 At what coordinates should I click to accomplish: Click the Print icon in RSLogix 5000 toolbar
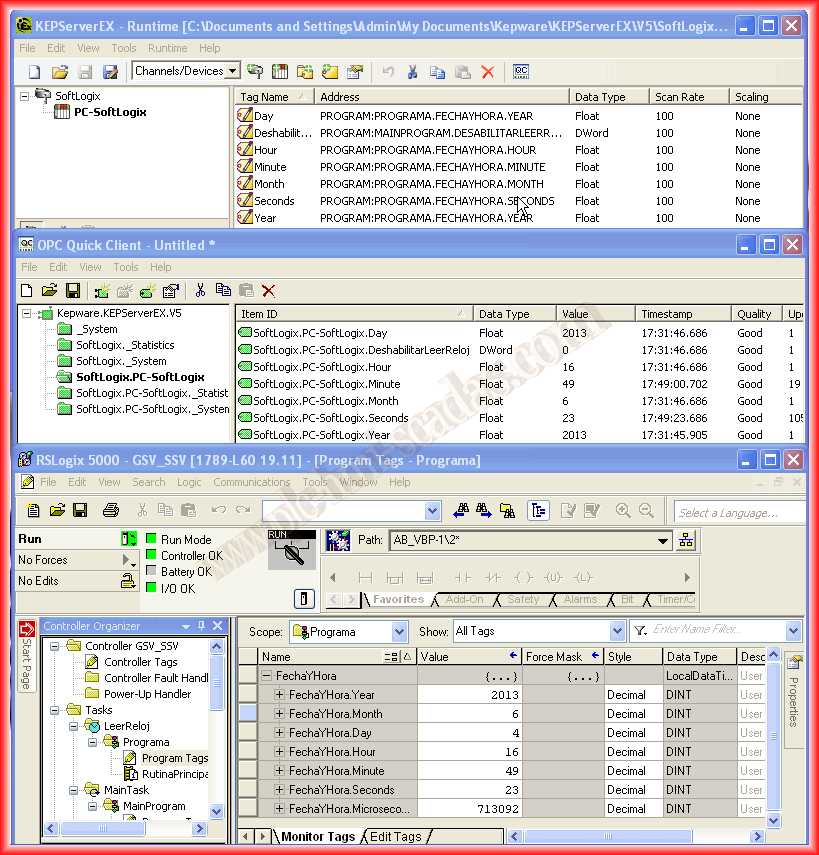pyautogui.click(x=111, y=511)
